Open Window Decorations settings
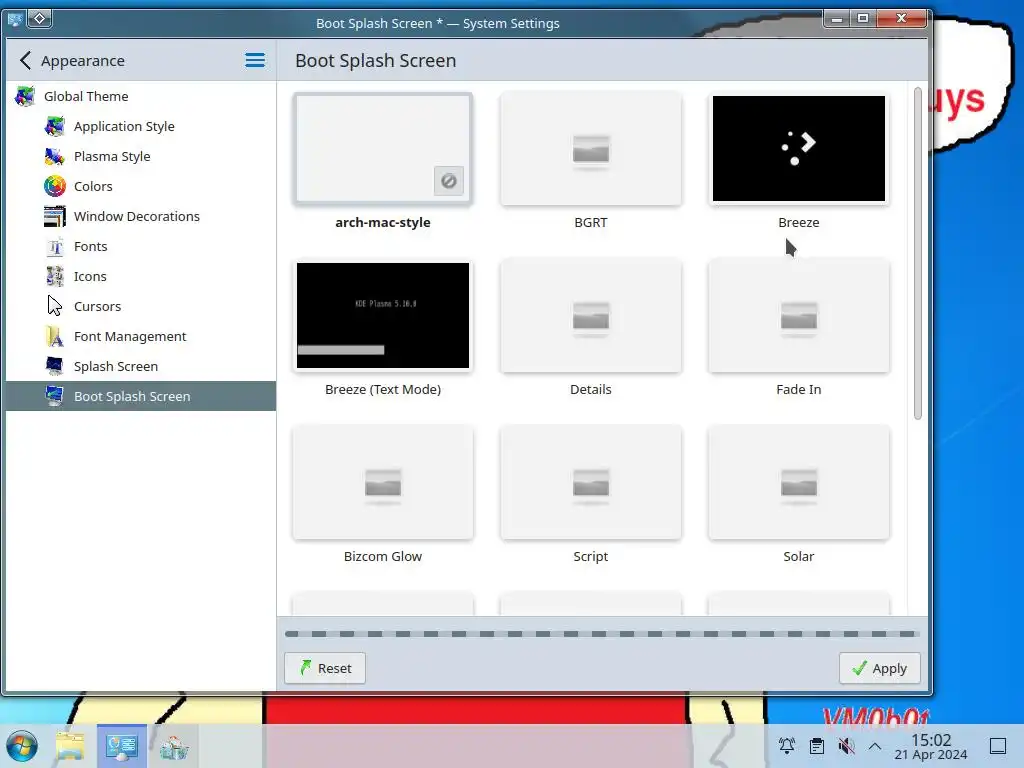The height and width of the screenshot is (768, 1024). [x=140, y=216]
